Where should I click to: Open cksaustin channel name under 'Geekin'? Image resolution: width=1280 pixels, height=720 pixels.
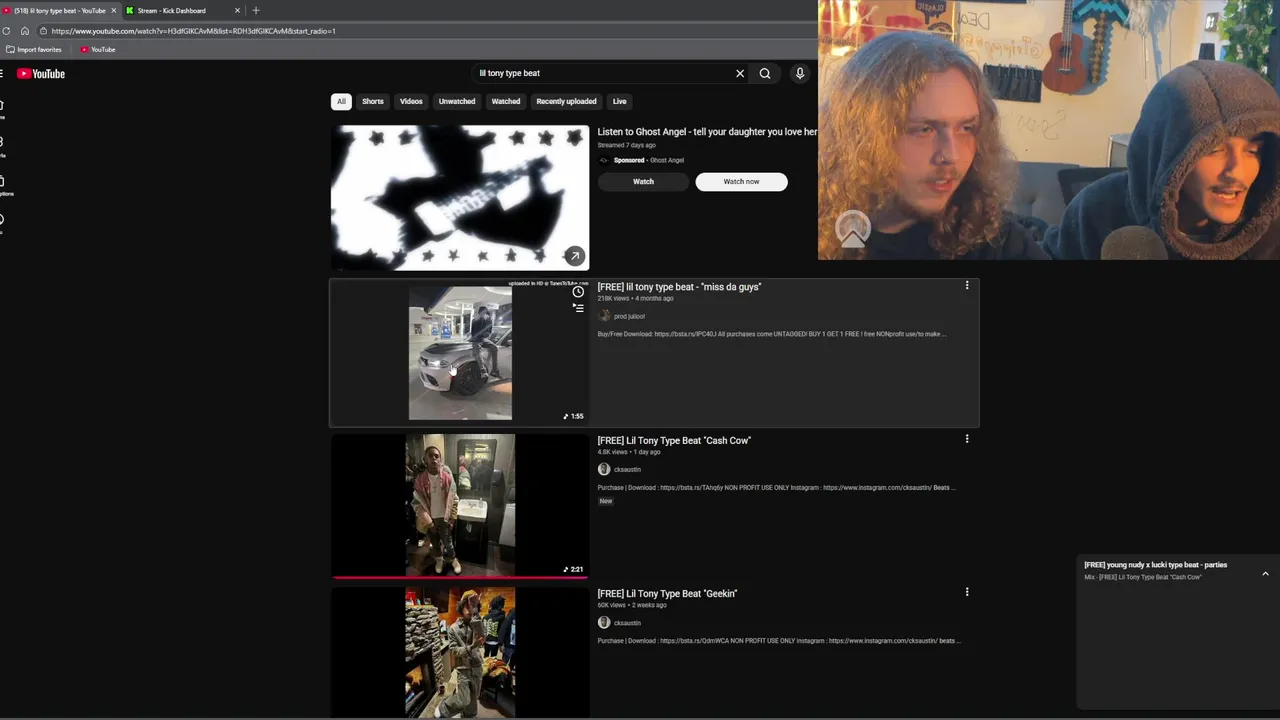(x=627, y=622)
